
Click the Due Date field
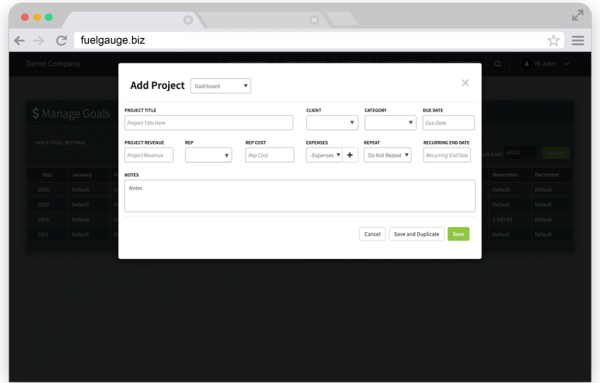pos(448,123)
